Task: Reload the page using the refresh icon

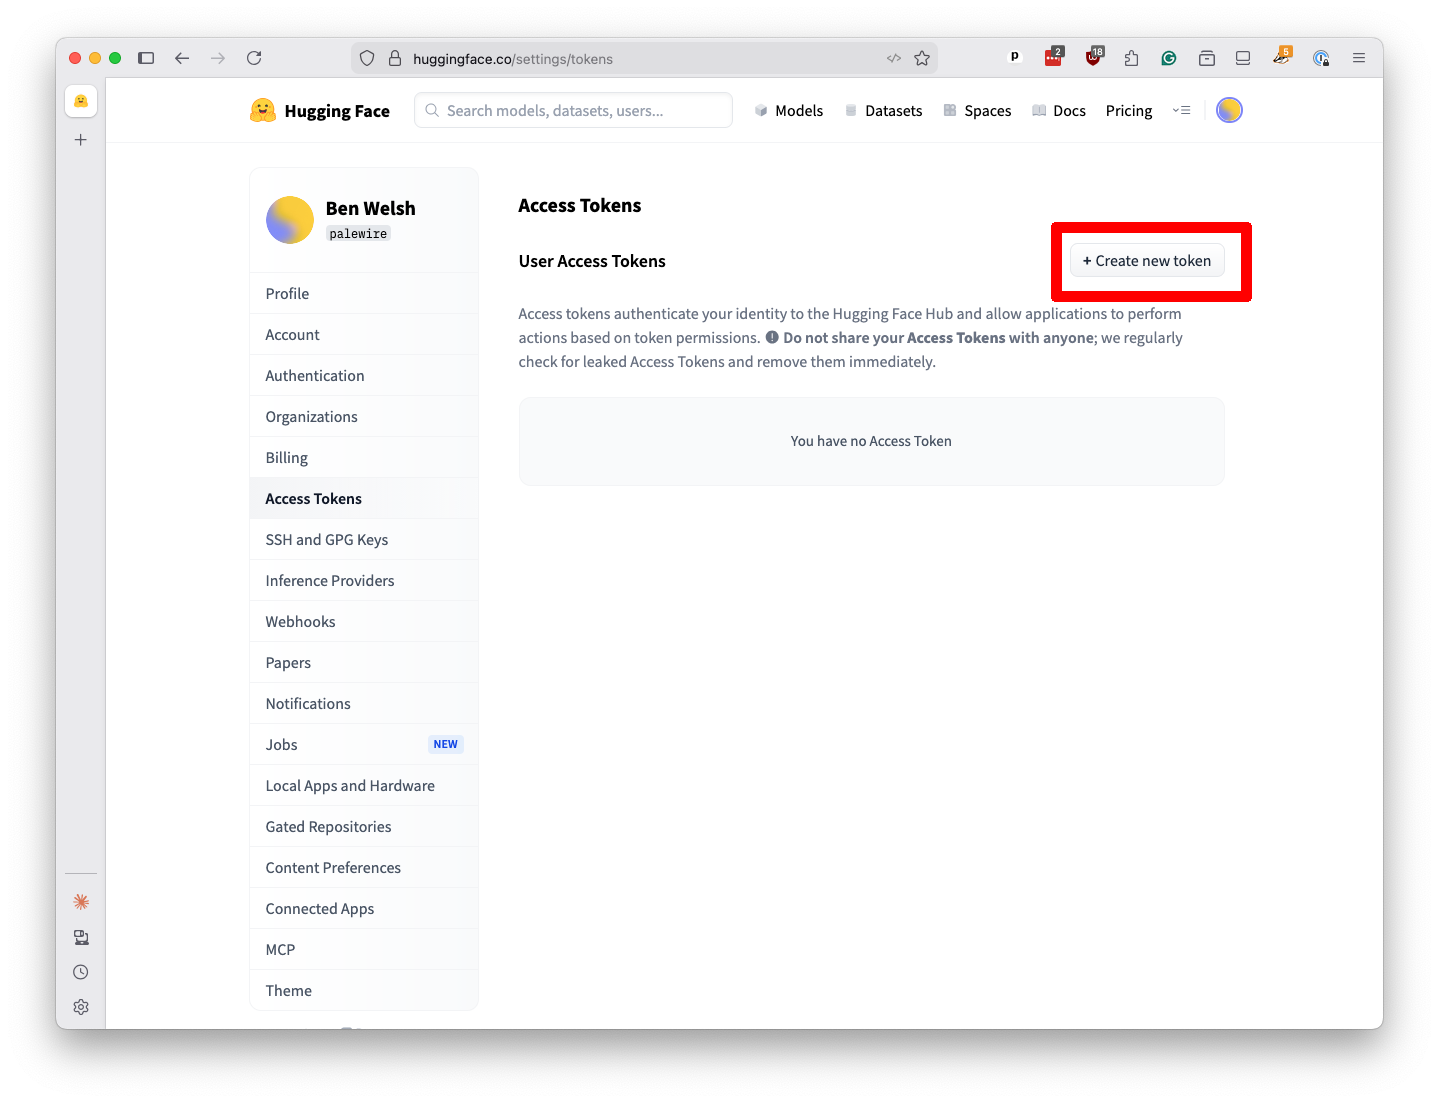Action: pos(254,58)
